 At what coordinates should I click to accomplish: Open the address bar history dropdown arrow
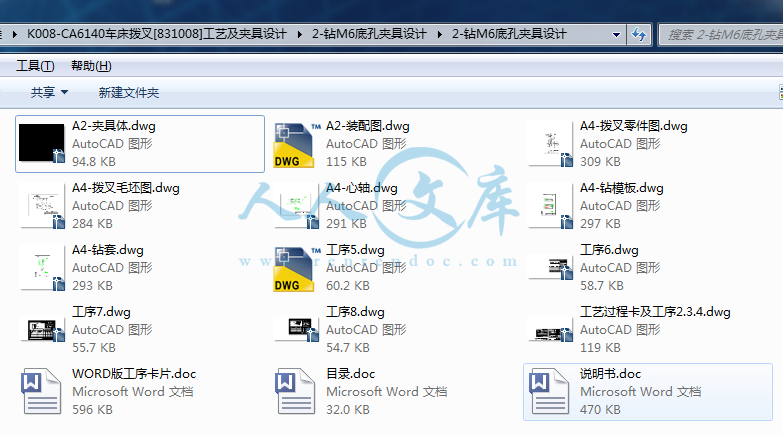click(616, 35)
